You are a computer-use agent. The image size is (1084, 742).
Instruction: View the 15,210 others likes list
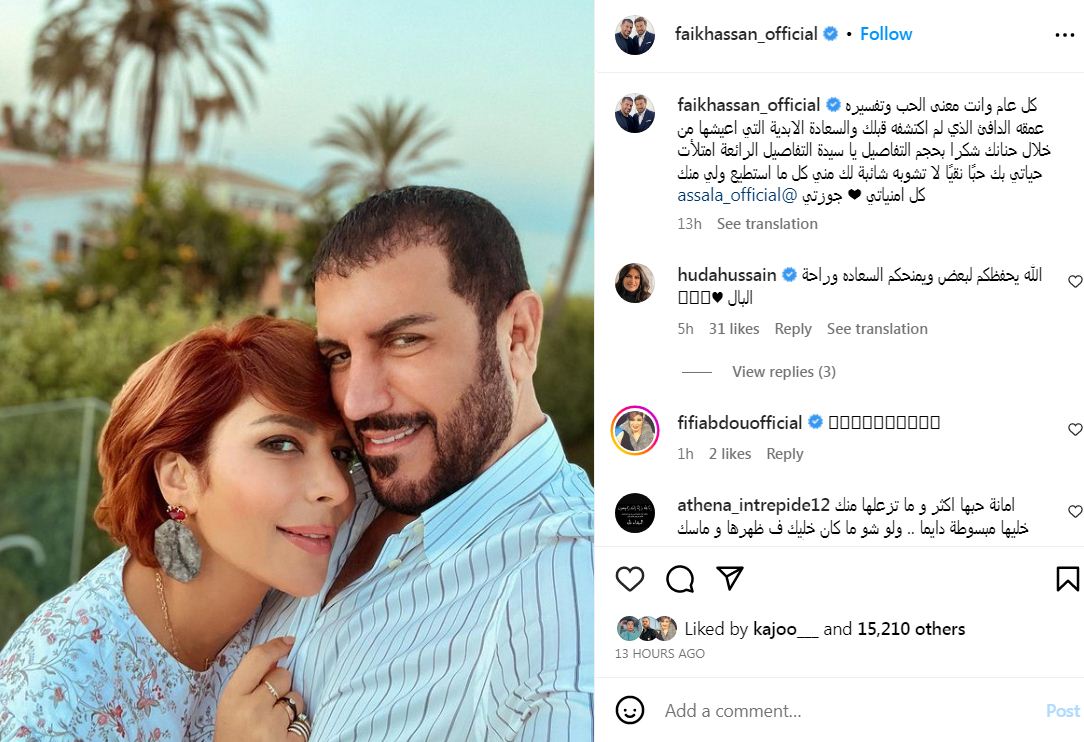click(911, 629)
